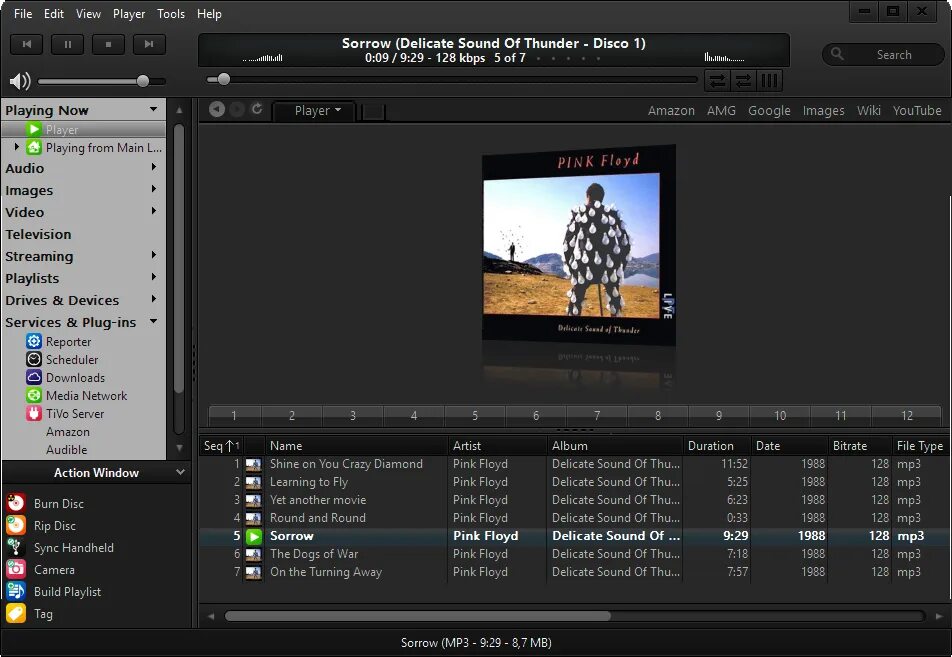Stop playback
The image size is (952, 657).
108,44
